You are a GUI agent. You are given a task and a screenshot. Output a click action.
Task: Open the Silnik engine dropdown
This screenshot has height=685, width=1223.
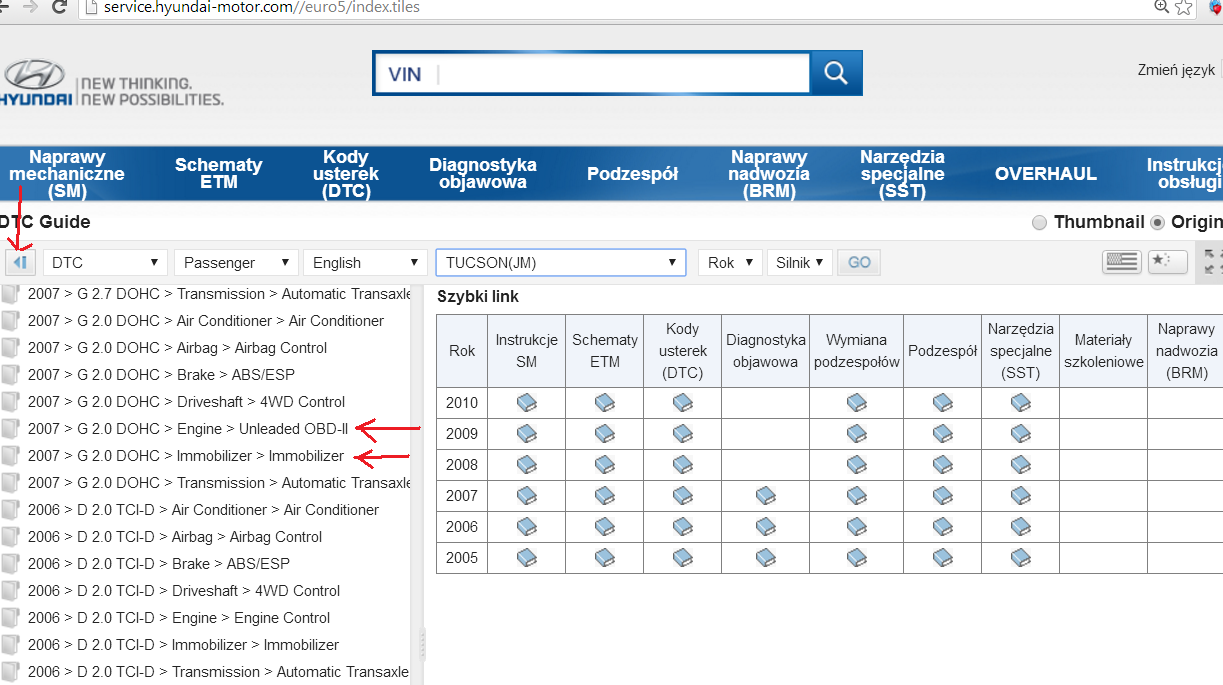(800, 262)
